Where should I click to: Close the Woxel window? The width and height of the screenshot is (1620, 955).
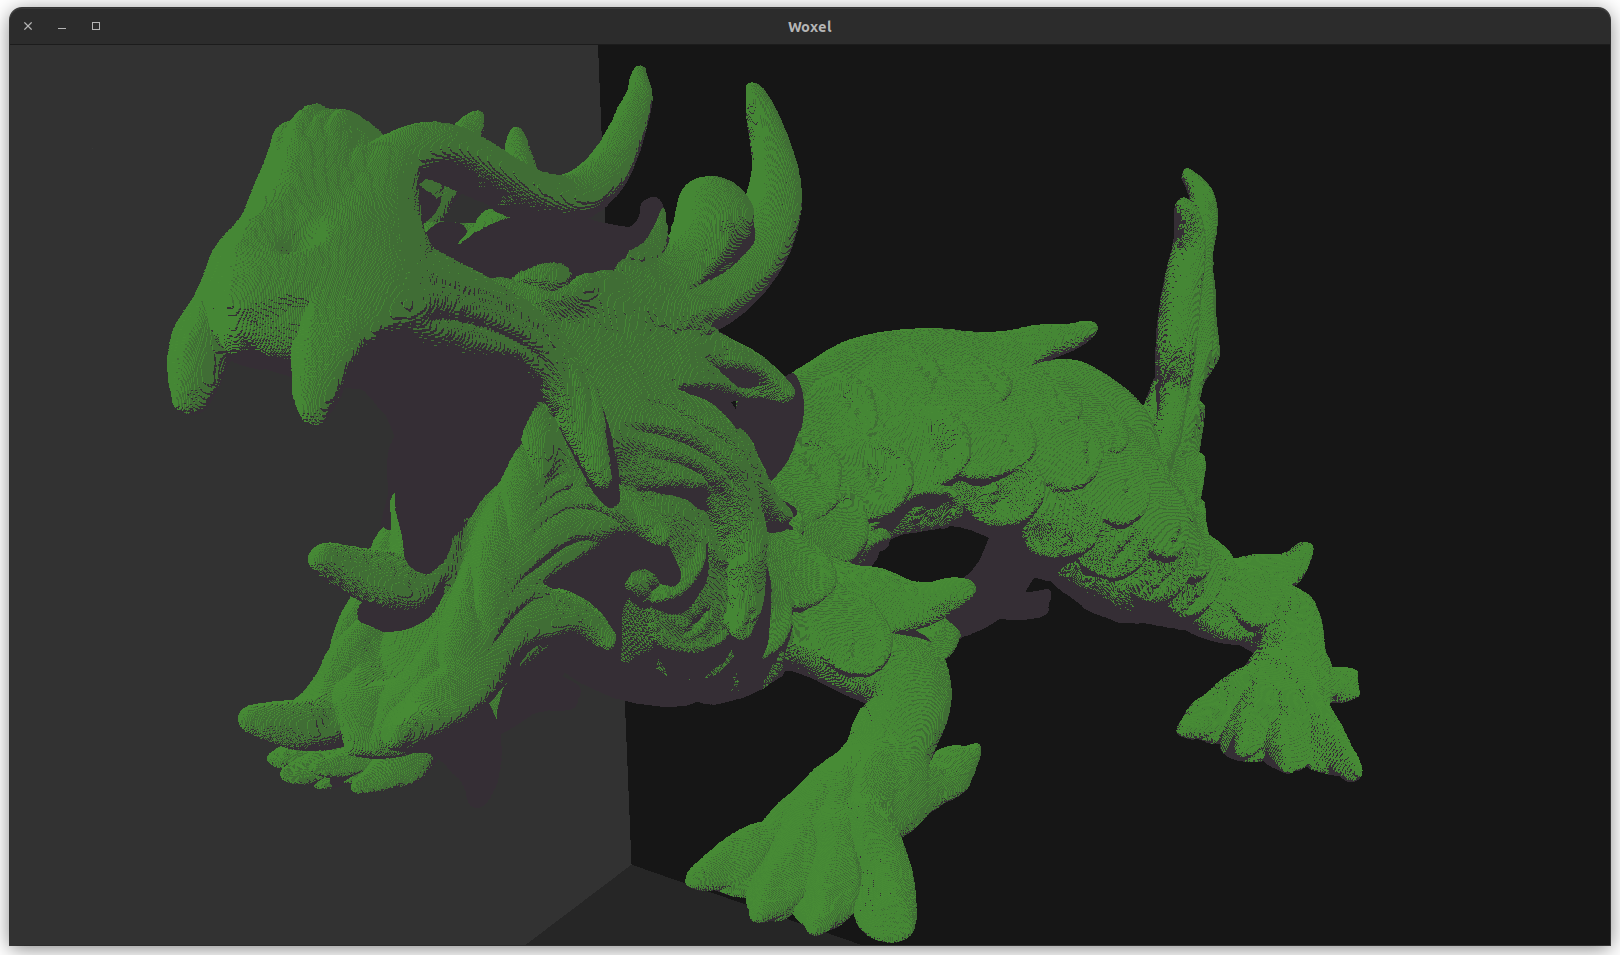(28, 26)
